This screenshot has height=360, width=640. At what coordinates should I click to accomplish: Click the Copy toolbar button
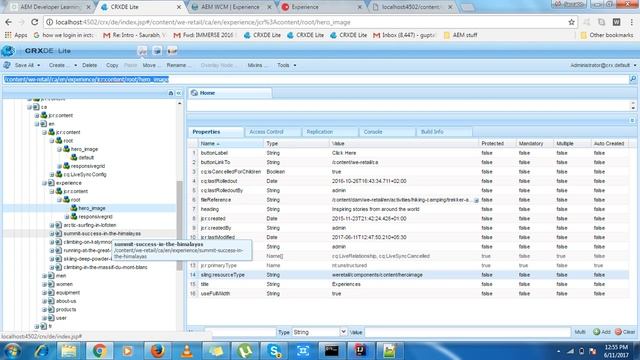(112, 65)
